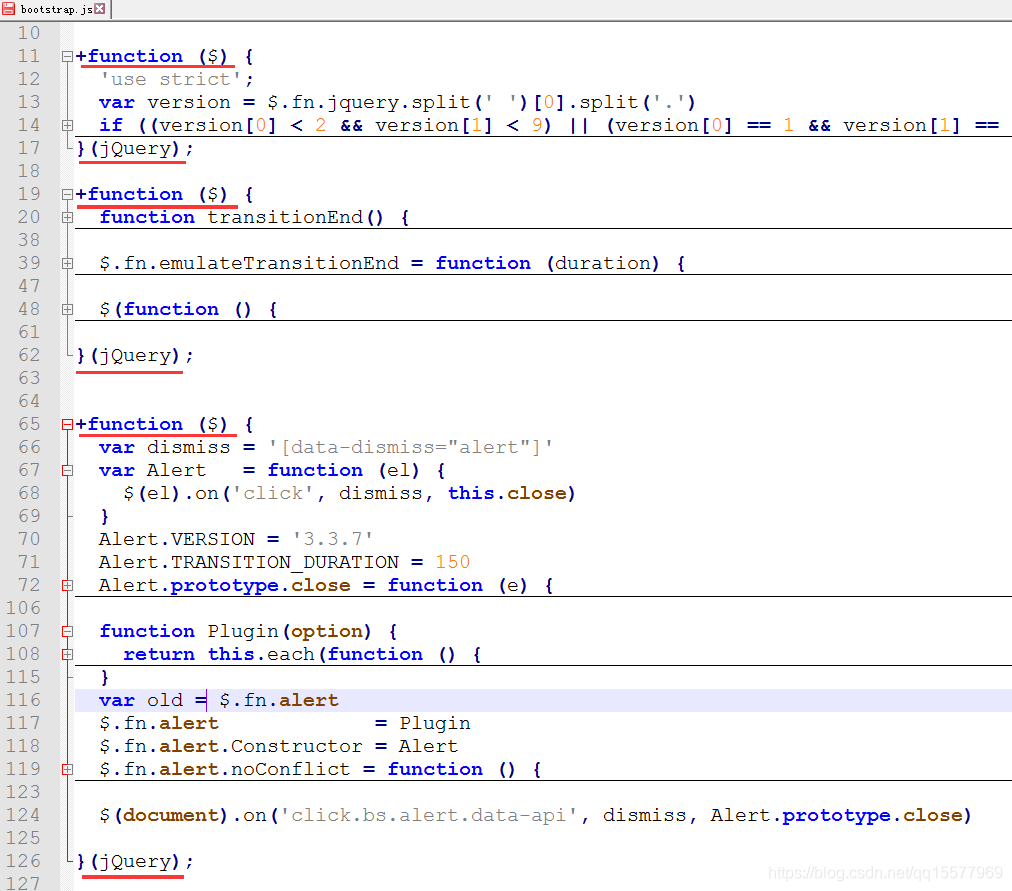Viewport: 1012px width, 891px height.
Task: Collapse the first jQuery IIFE at line 11
Action: click(x=65, y=56)
